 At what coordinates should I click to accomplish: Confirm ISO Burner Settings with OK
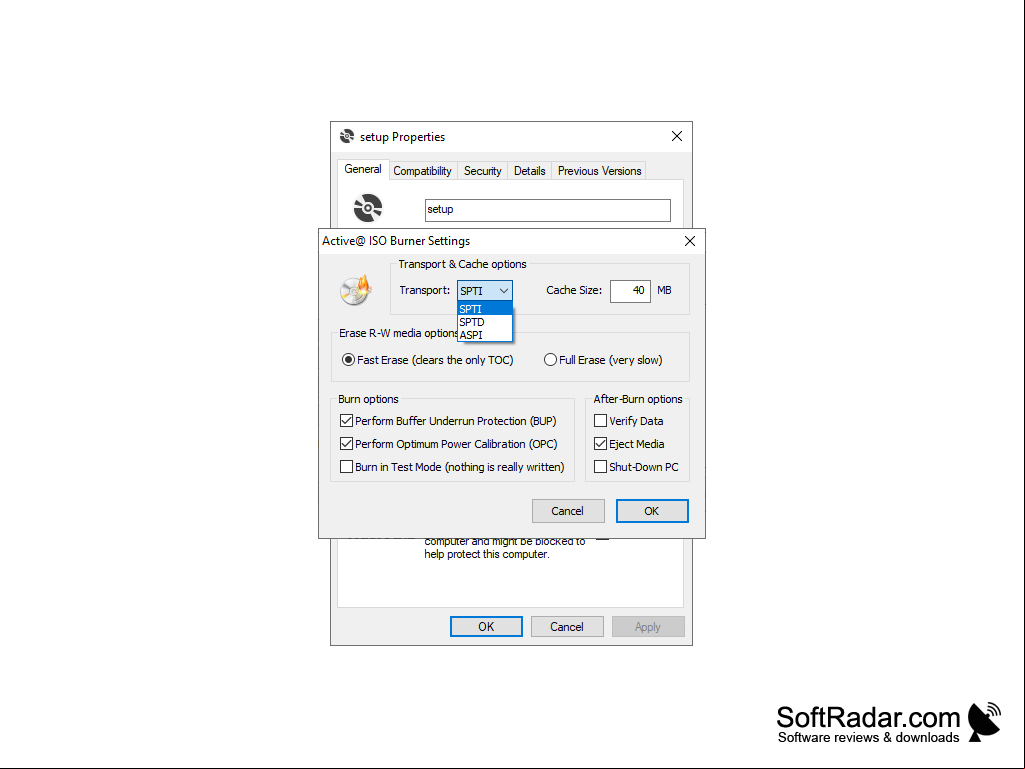(652, 511)
